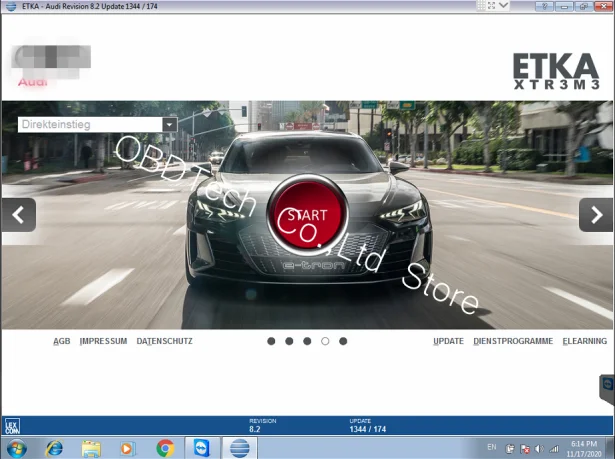Click the network signal tray icon
The width and height of the screenshot is (615, 459).
tap(554, 448)
